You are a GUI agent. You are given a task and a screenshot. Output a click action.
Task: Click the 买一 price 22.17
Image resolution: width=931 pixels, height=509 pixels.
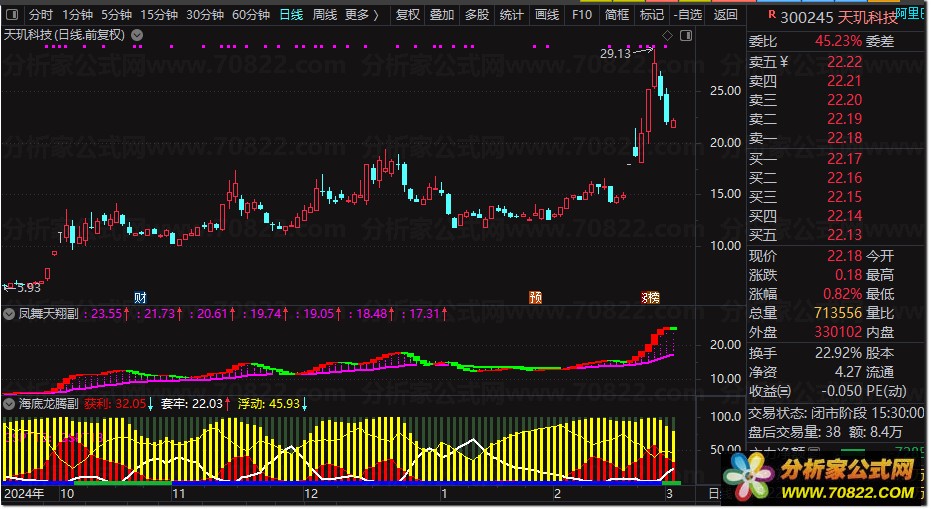tap(844, 159)
